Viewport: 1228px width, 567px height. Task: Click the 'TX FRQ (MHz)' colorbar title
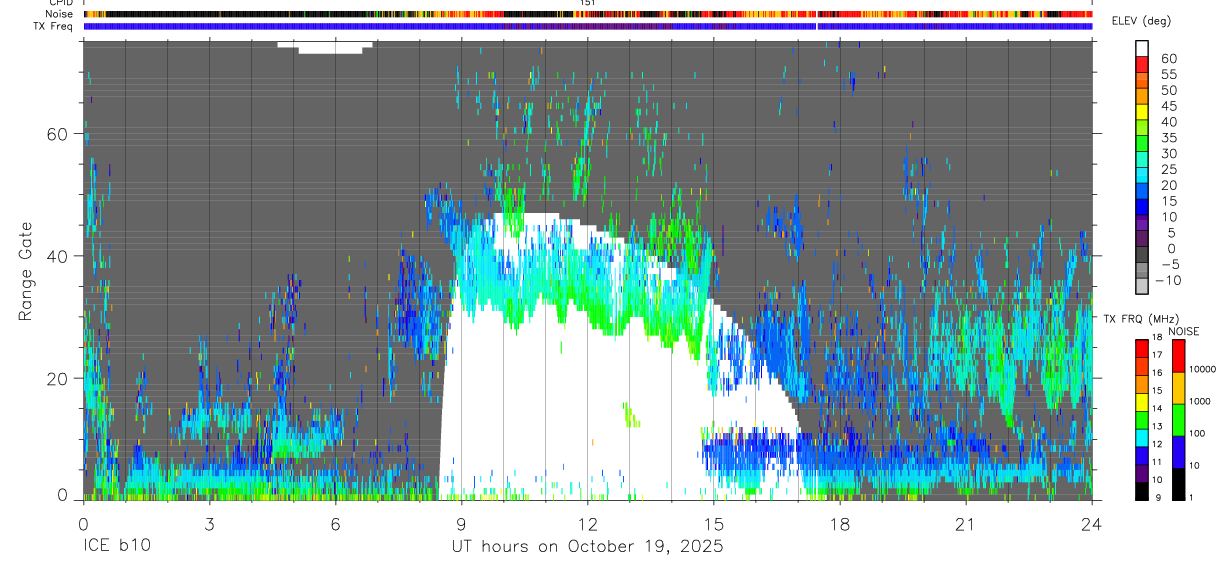(x=1140, y=319)
